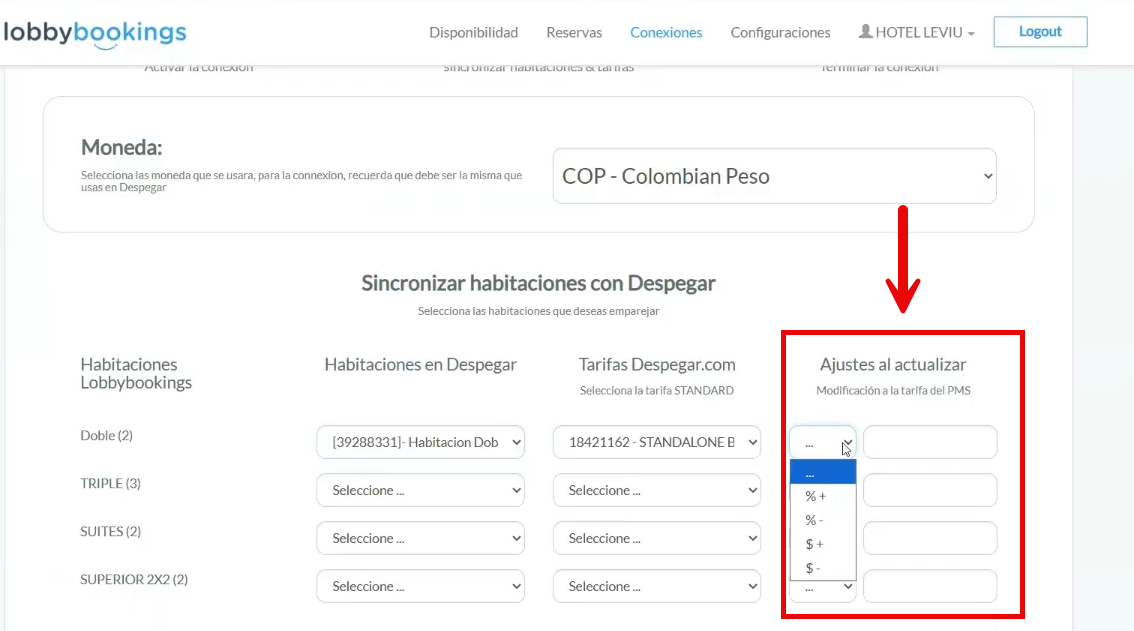Click the 'SUPERIOR 2X2 (2)' room label

134,580
